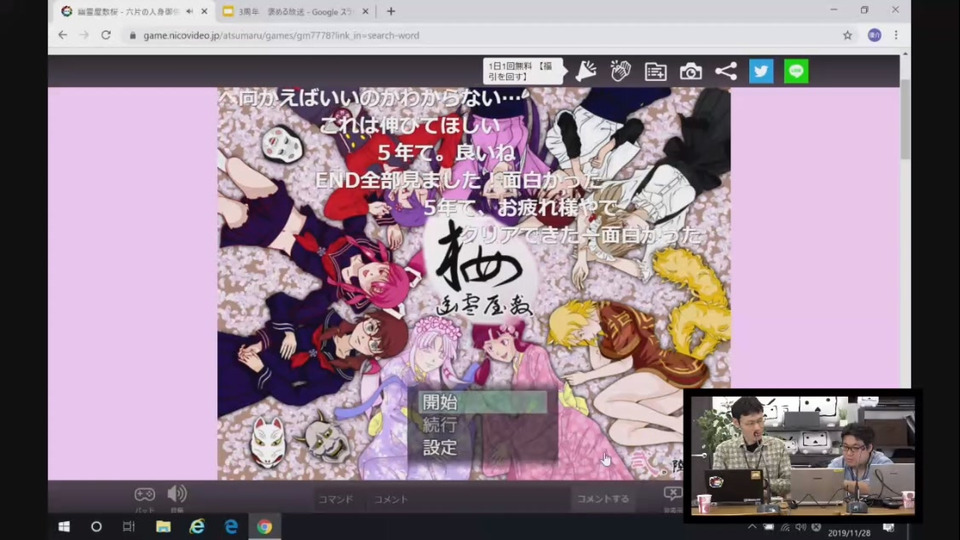Open the notification center icon
Image resolution: width=960 pixels, height=540 pixels.
(888, 528)
